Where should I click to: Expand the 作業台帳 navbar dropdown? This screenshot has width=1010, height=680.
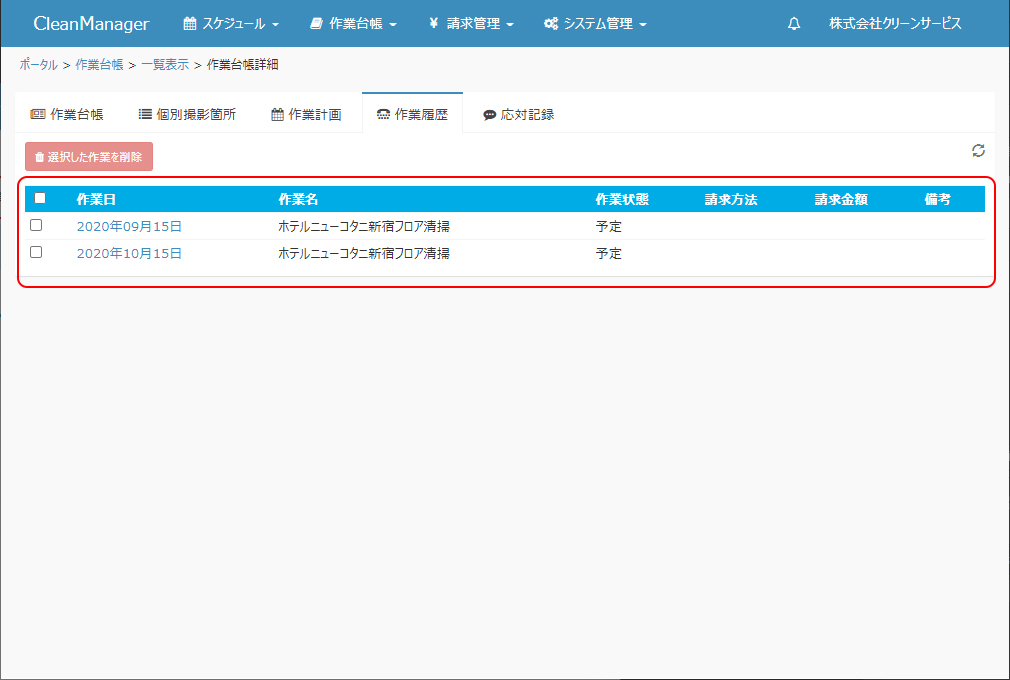tap(353, 24)
